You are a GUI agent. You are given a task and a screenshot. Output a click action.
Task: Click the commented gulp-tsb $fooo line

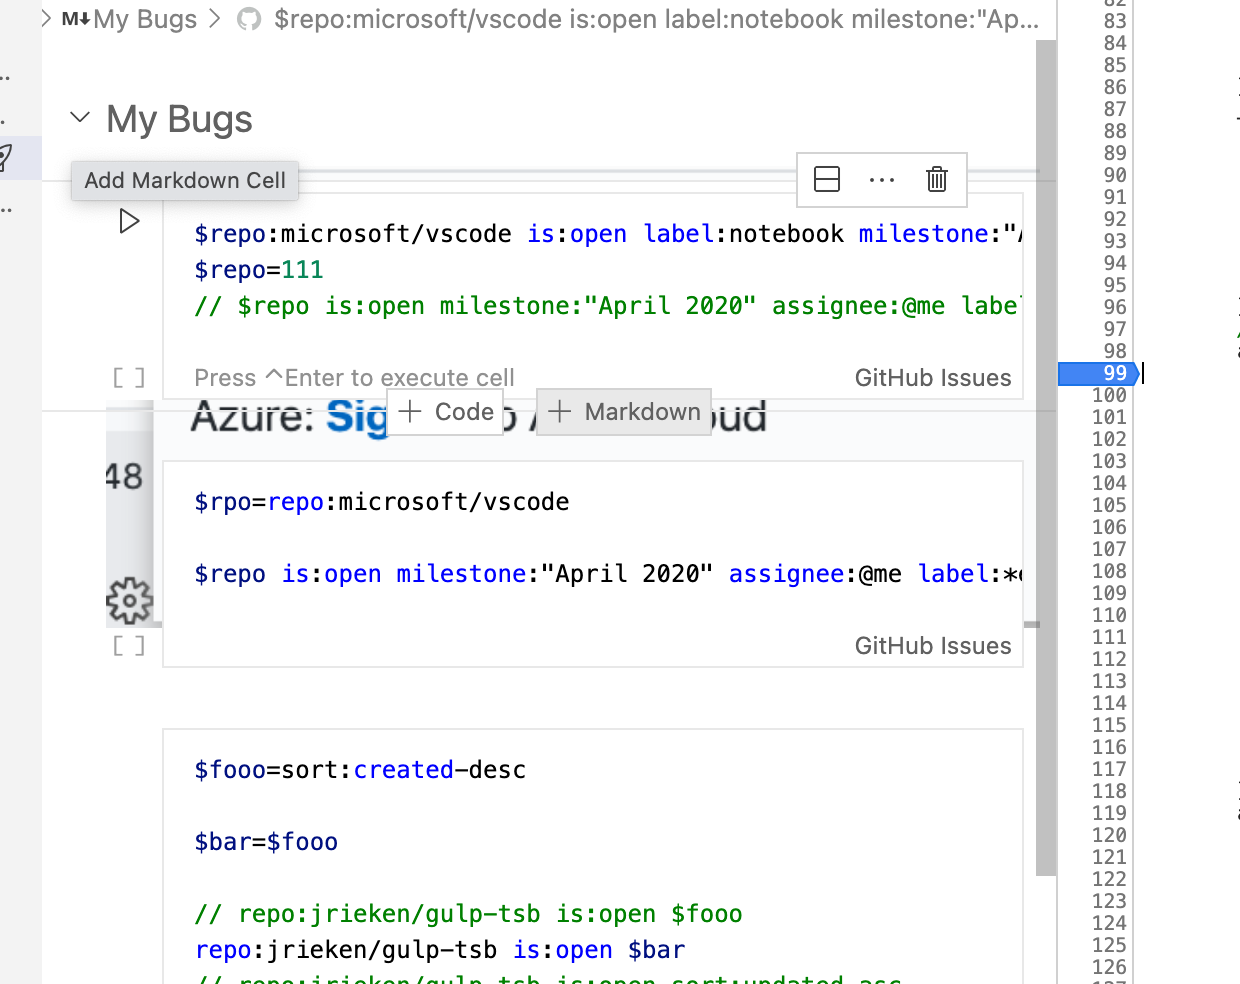pyautogui.click(x=469, y=914)
